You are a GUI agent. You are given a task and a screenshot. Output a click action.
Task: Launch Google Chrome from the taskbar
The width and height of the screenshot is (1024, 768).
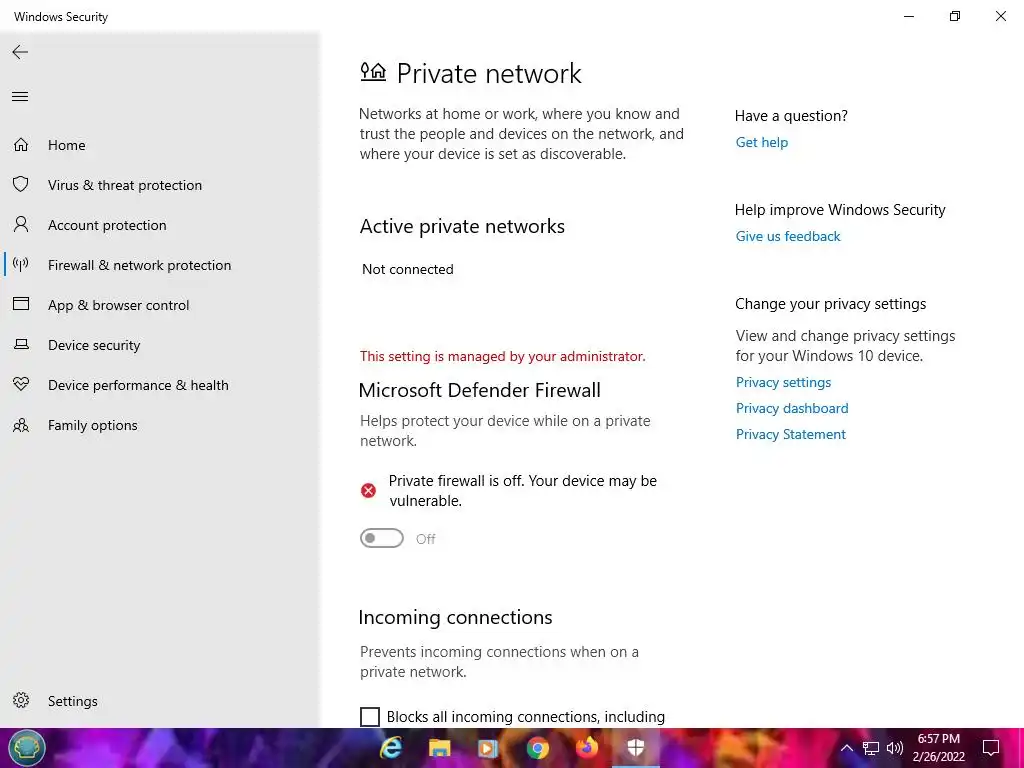[x=537, y=748]
